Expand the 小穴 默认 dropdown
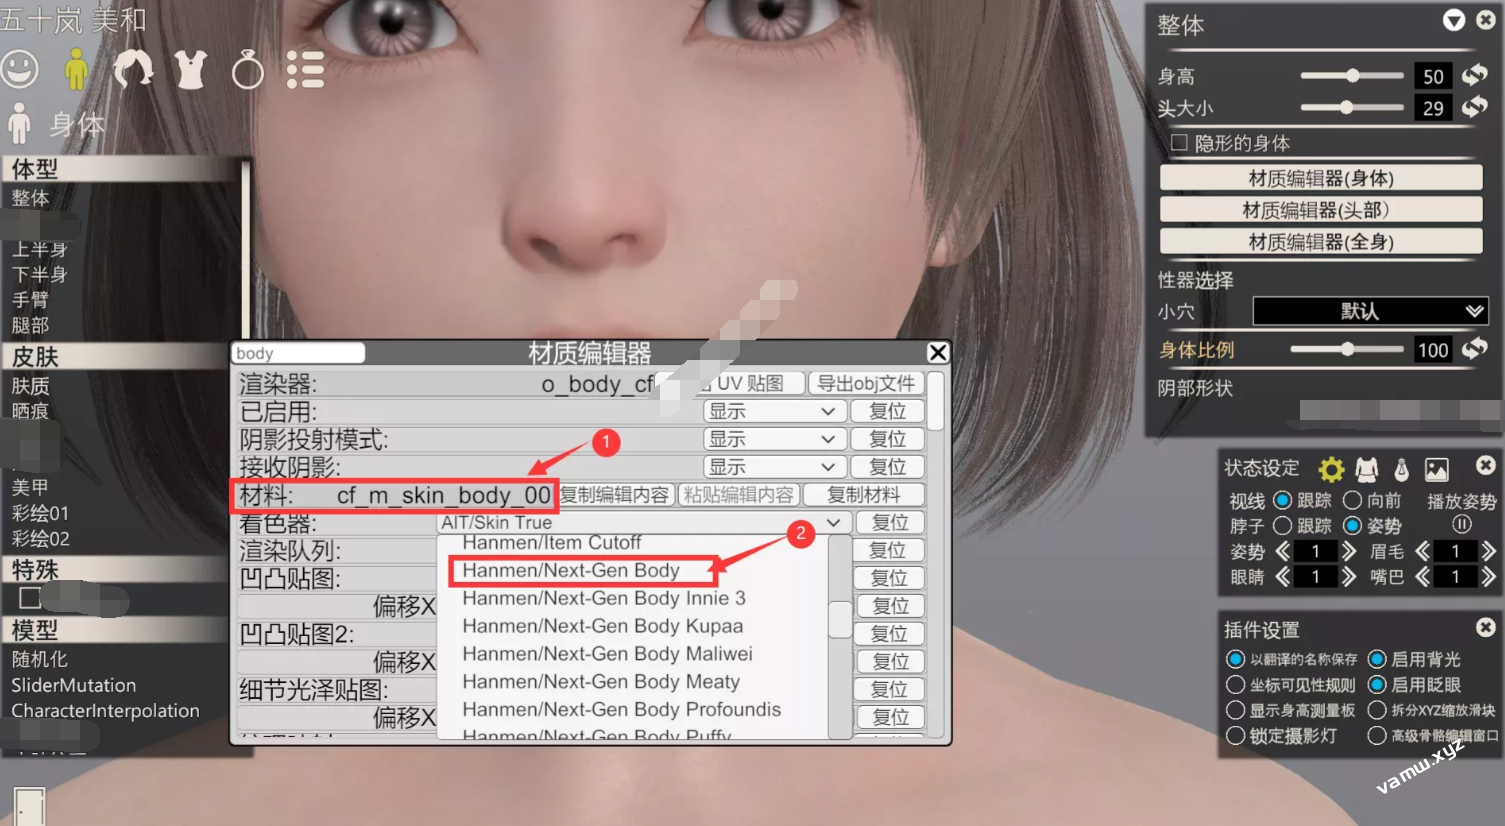This screenshot has width=1505, height=826. pos(1370,311)
